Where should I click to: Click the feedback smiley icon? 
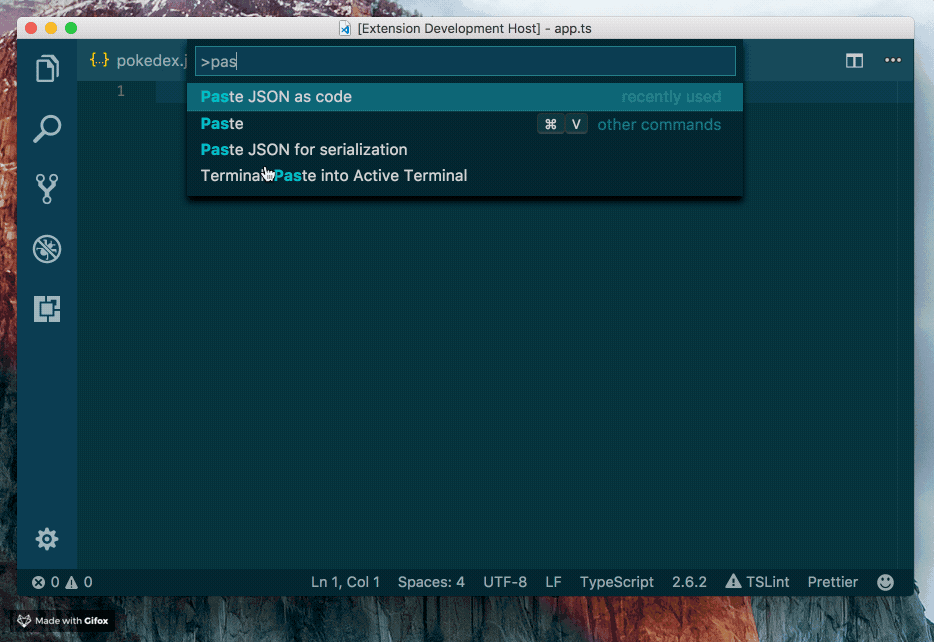click(x=885, y=582)
